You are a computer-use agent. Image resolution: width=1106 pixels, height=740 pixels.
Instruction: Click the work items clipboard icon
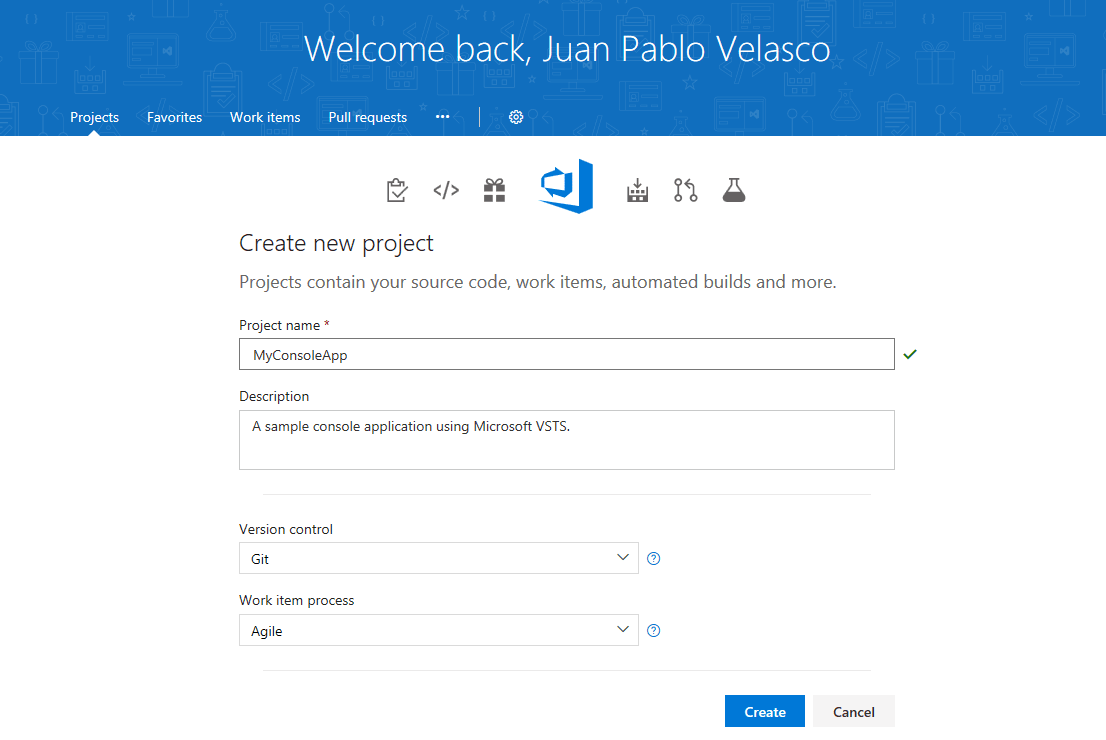[397, 190]
